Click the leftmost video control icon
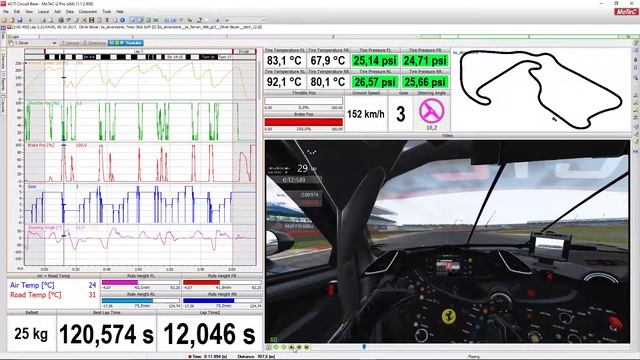The width and height of the screenshot is (640, 360). (x=269, y=347)
